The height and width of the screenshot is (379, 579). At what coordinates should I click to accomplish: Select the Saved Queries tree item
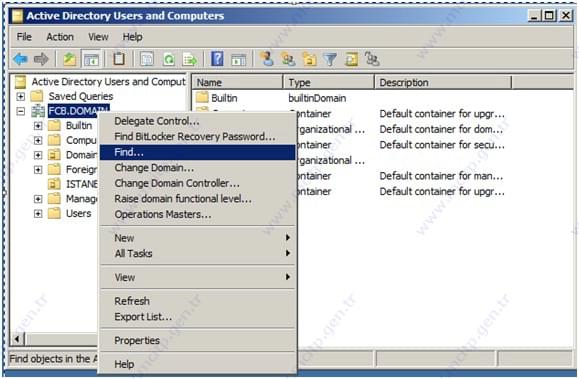pyautogui.click(x=80, y=96)
